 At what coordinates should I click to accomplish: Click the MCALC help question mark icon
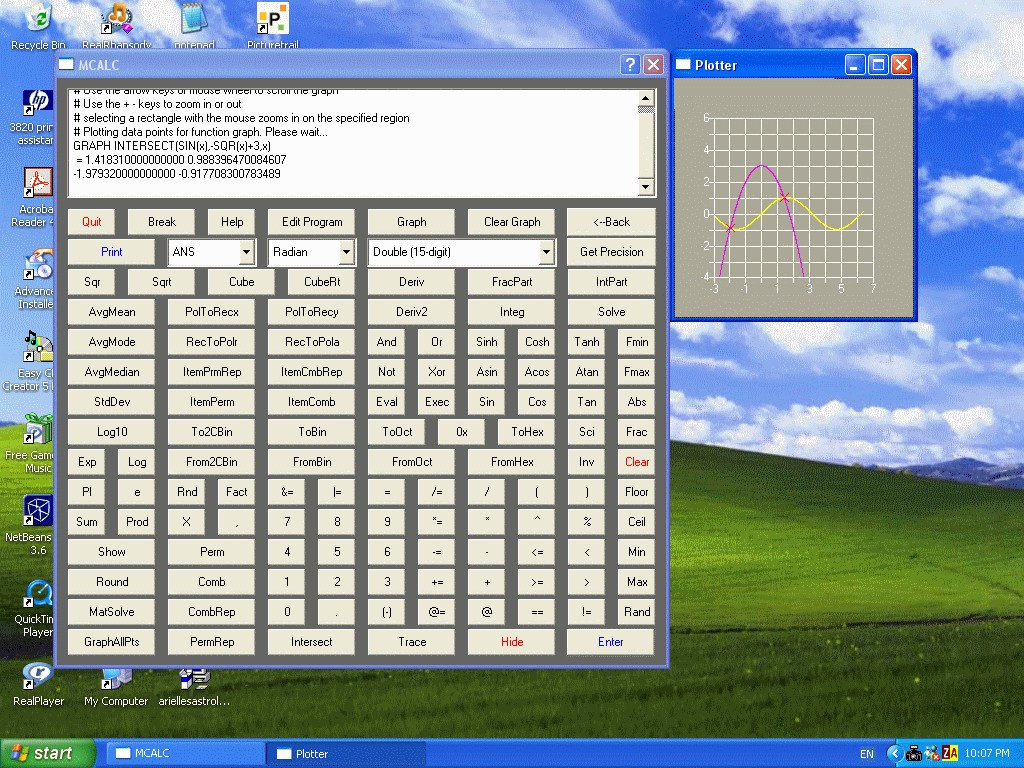point(630,64)
